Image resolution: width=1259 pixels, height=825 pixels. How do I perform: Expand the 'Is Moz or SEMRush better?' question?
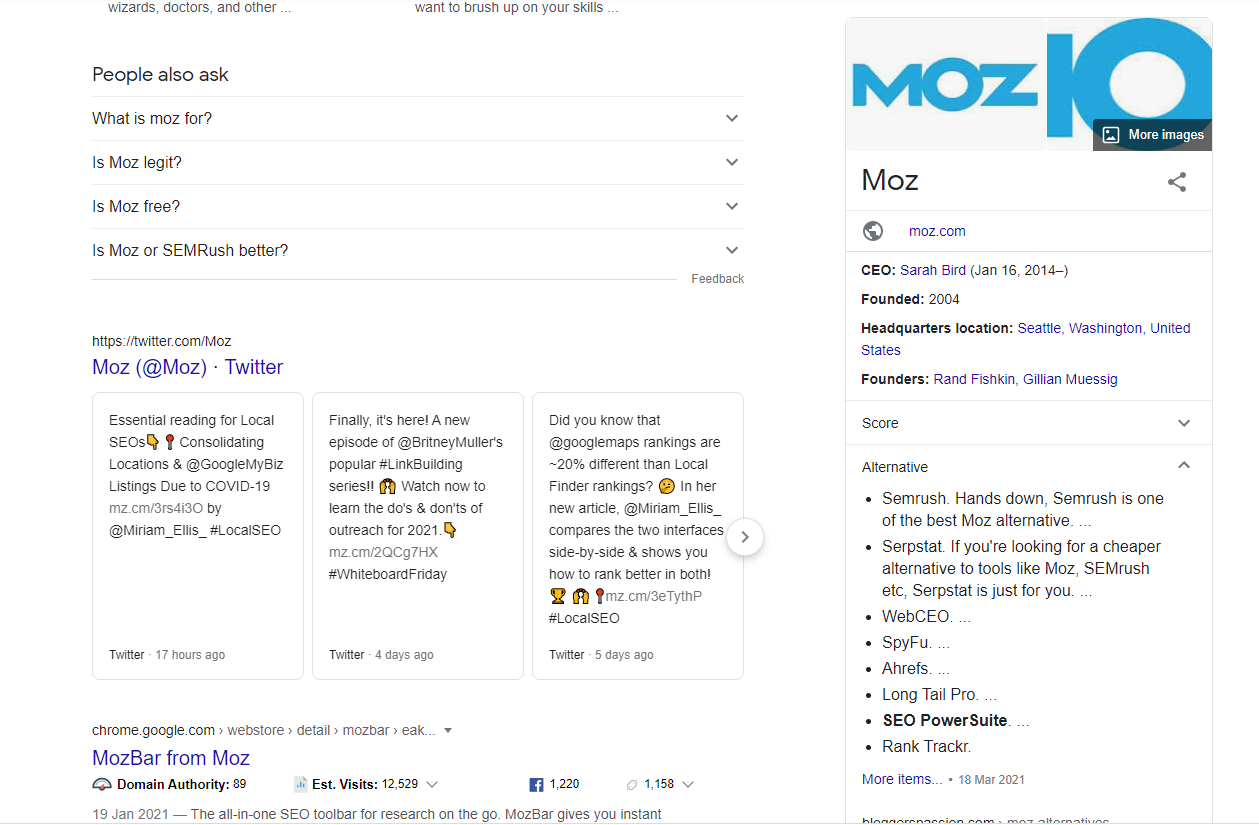[418, 250]
